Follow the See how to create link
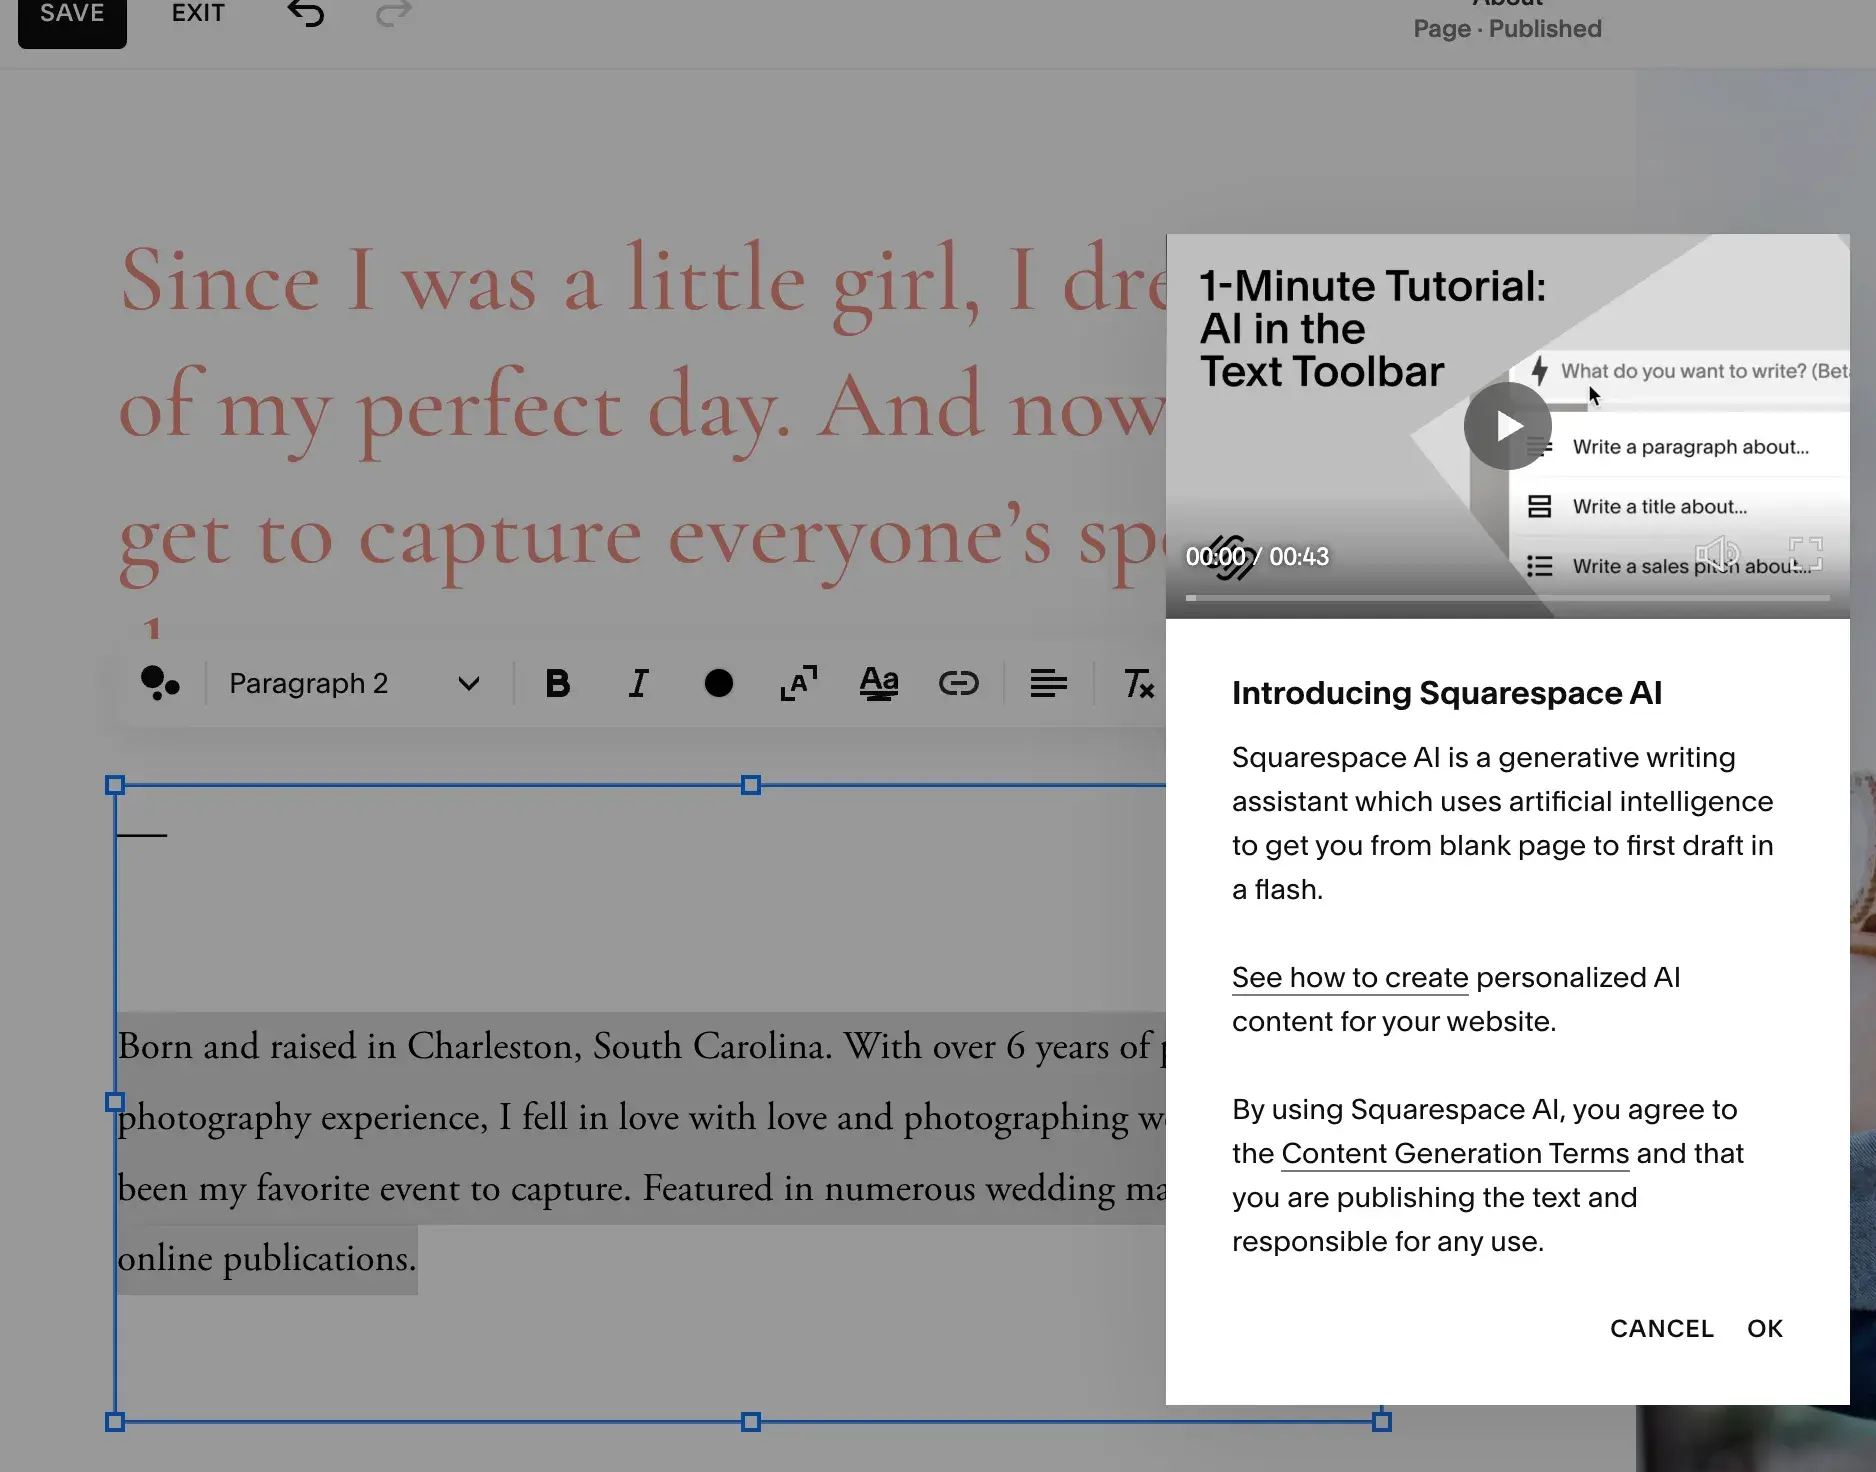The height and width of the screenshot is (1472, 1876). point(1349,977)
